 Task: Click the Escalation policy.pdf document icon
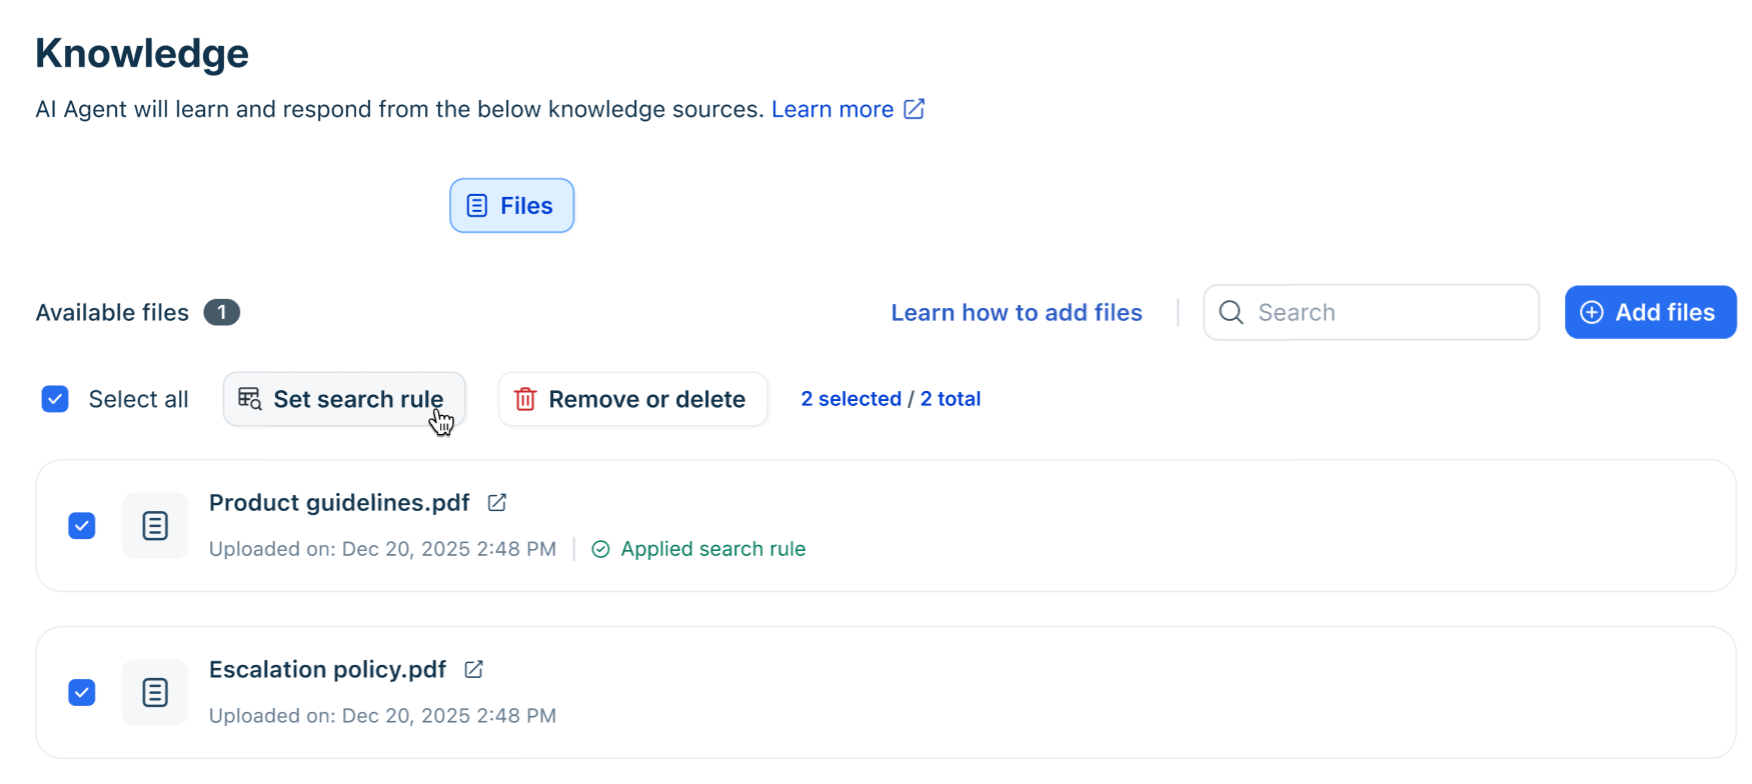[x=155, y=693]
